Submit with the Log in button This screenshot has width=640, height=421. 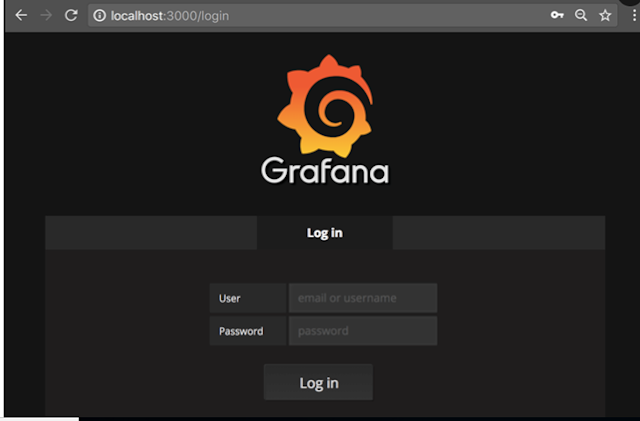click(318, 383)
